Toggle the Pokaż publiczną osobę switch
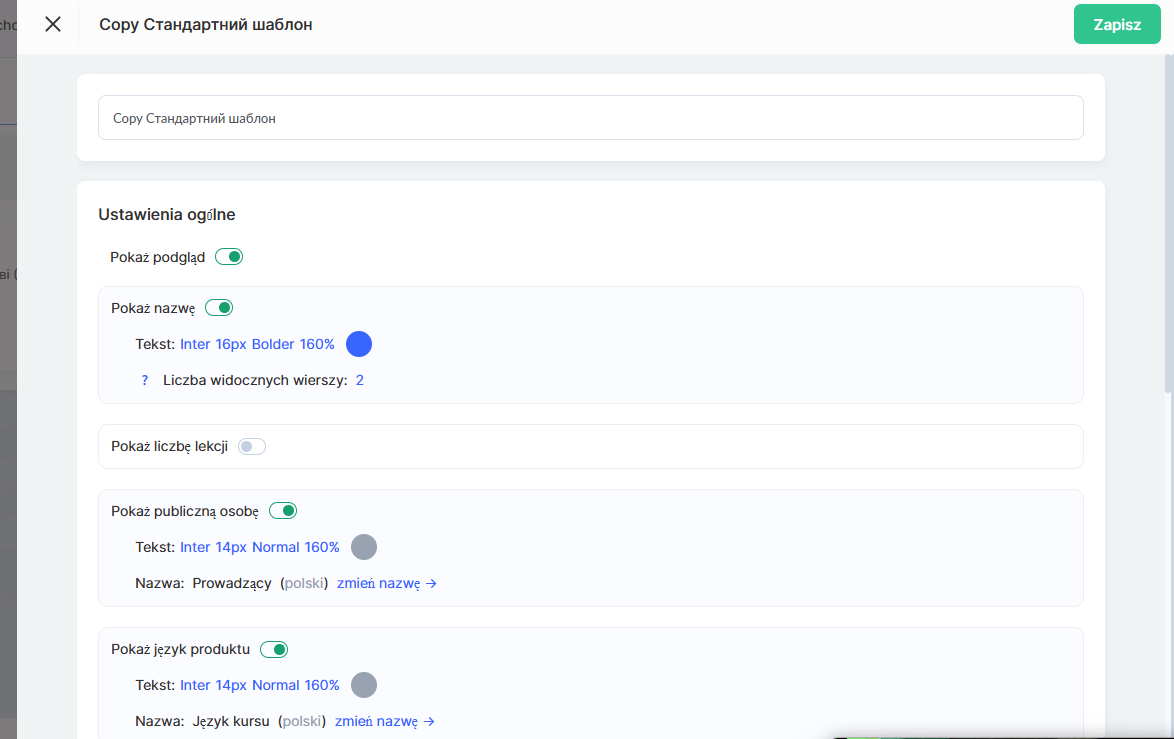 pyautogui.click(x=283, y=511)
